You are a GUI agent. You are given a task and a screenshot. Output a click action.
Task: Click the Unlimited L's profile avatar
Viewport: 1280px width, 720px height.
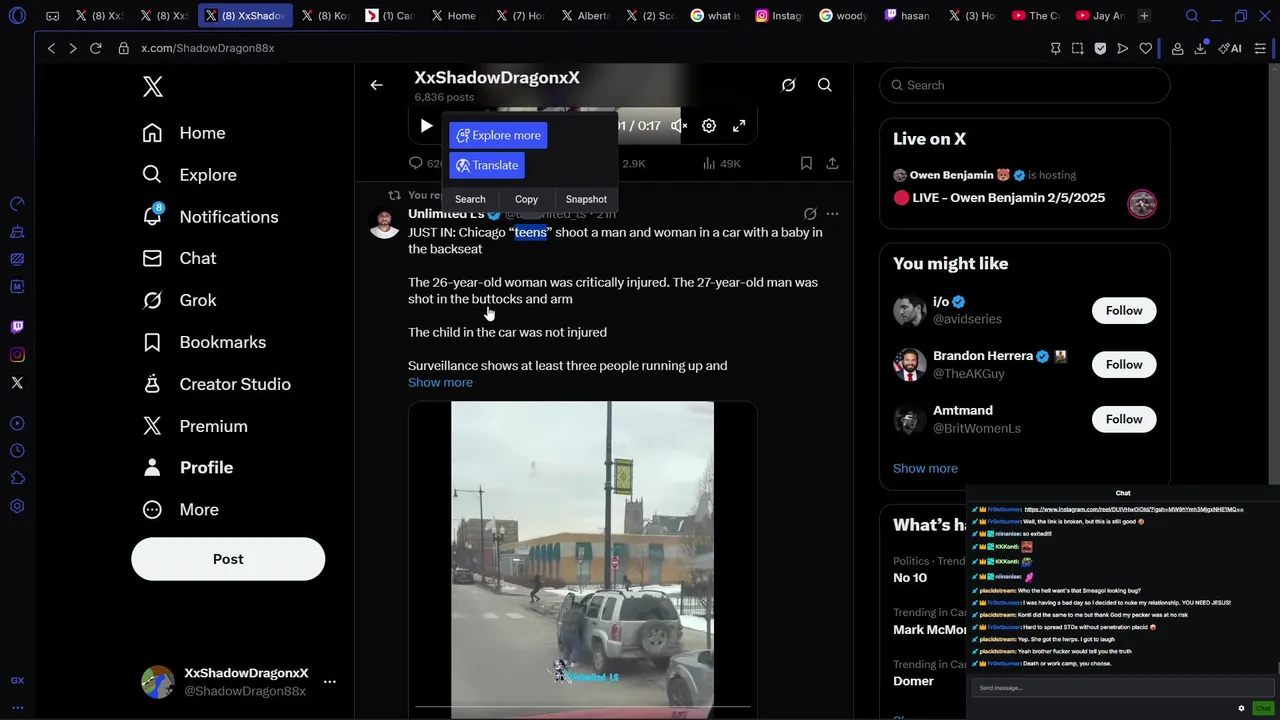(384, 223)
